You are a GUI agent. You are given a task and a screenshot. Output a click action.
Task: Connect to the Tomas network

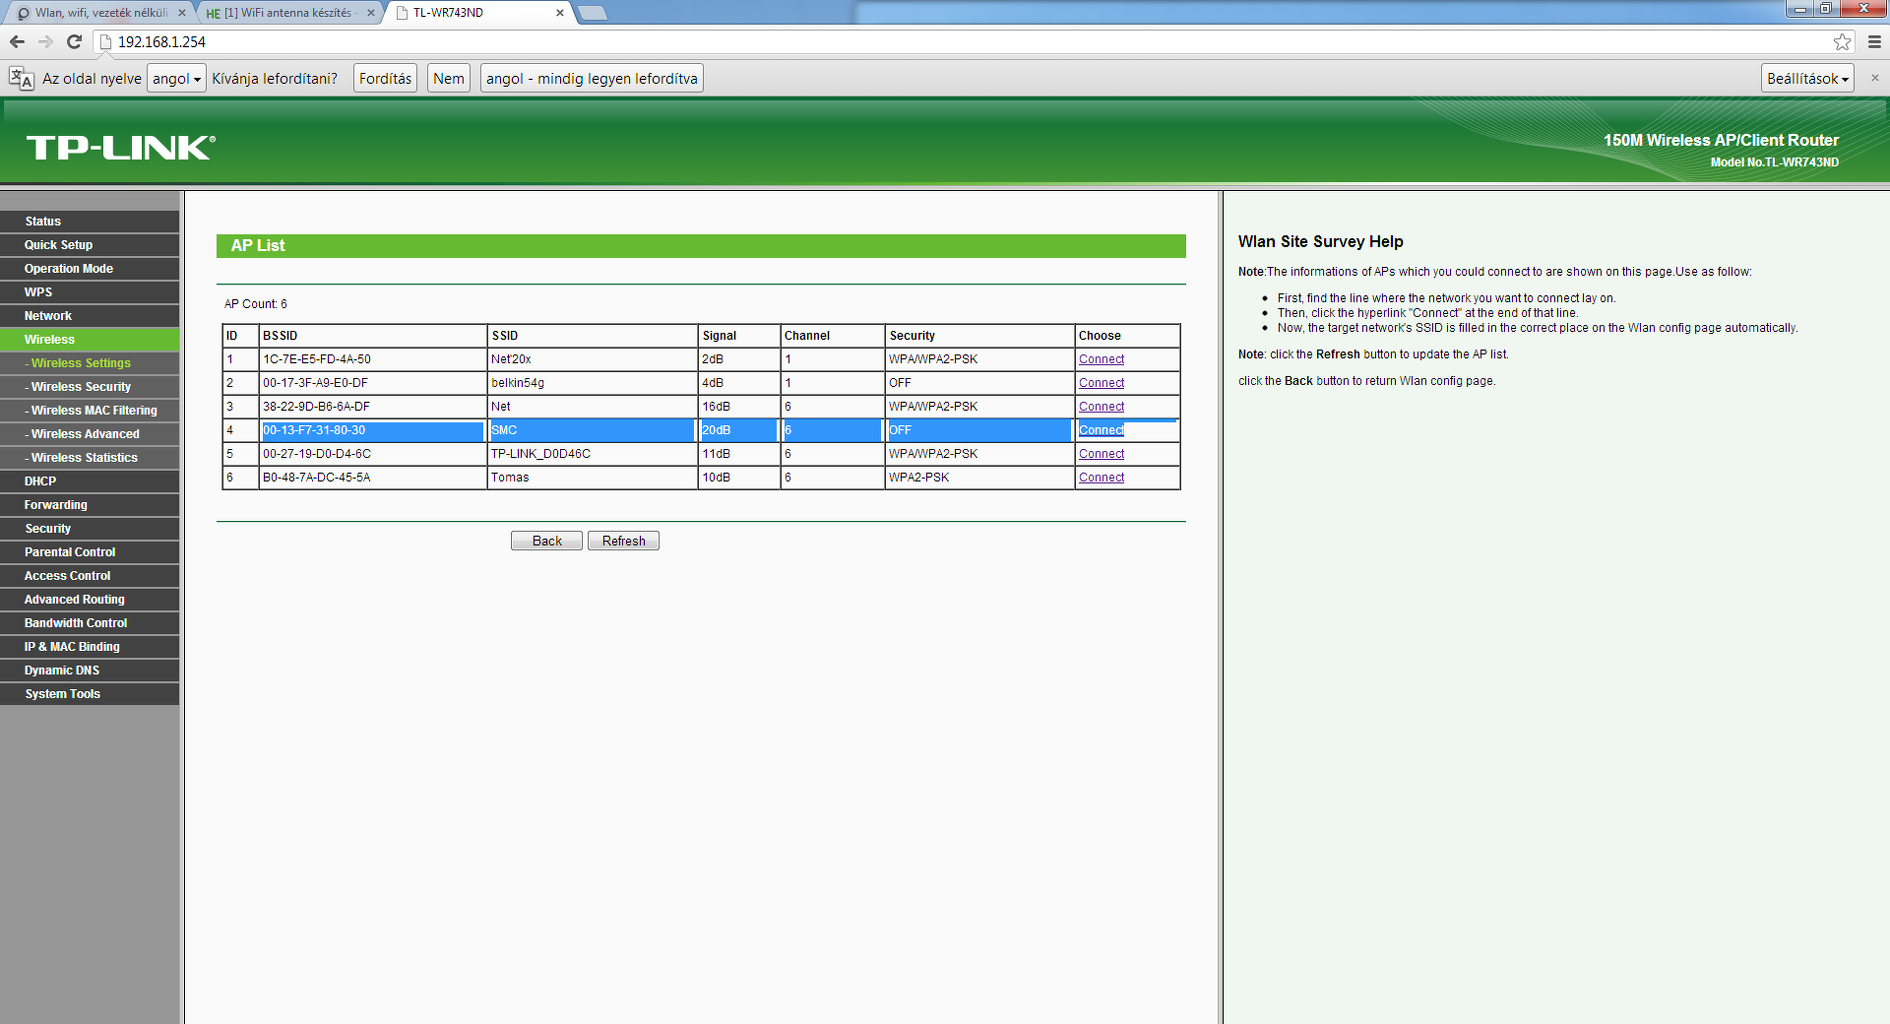coord(1101,478)
